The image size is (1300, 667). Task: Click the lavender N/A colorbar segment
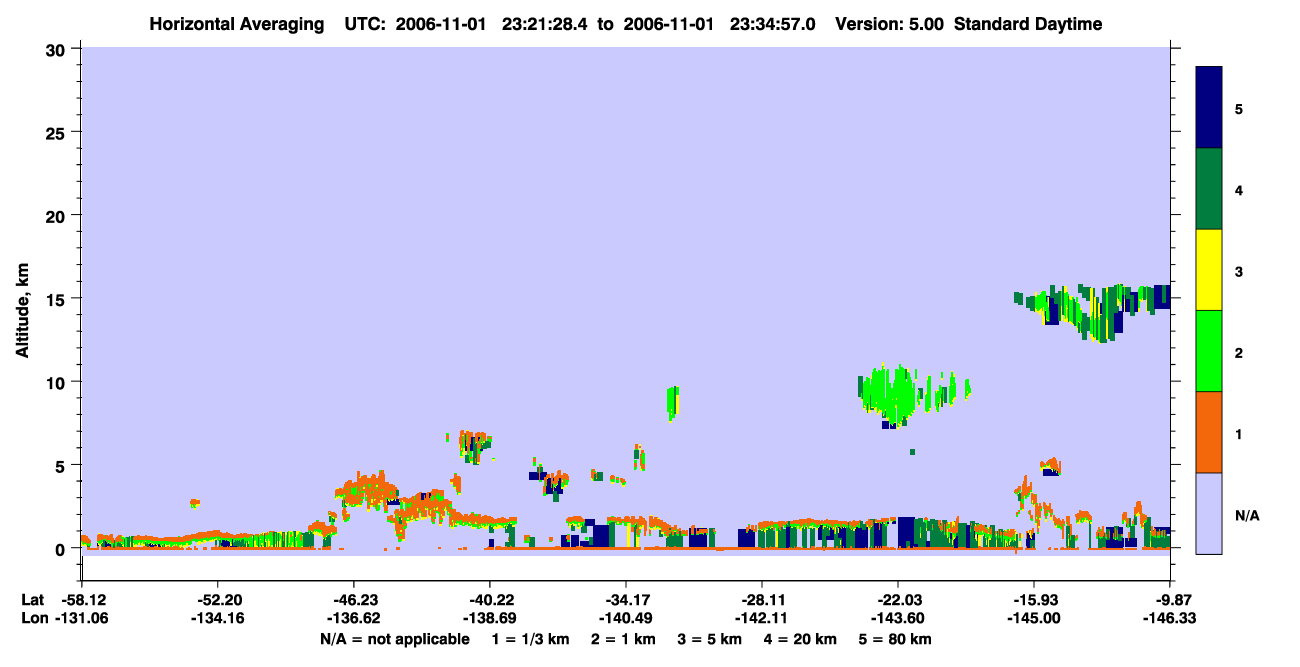(1209, 513)
